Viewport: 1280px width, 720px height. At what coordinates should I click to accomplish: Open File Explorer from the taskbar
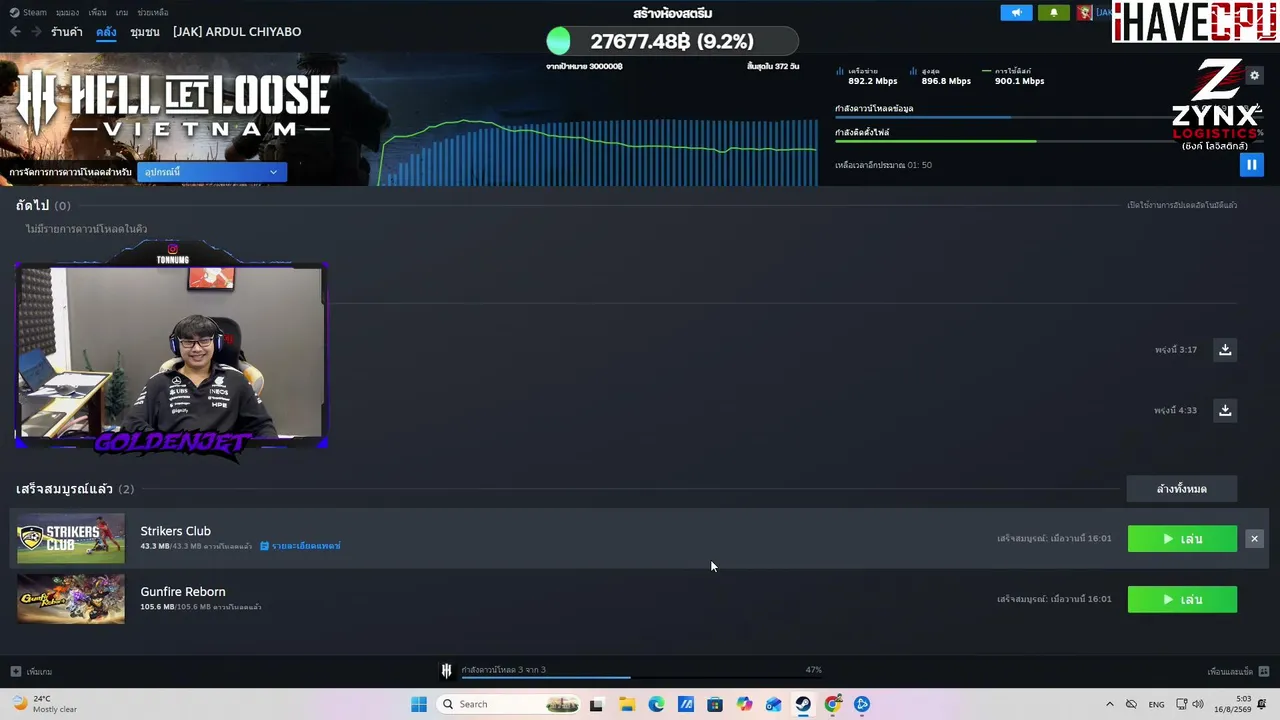pyautogui.click(x=627, y=704)
